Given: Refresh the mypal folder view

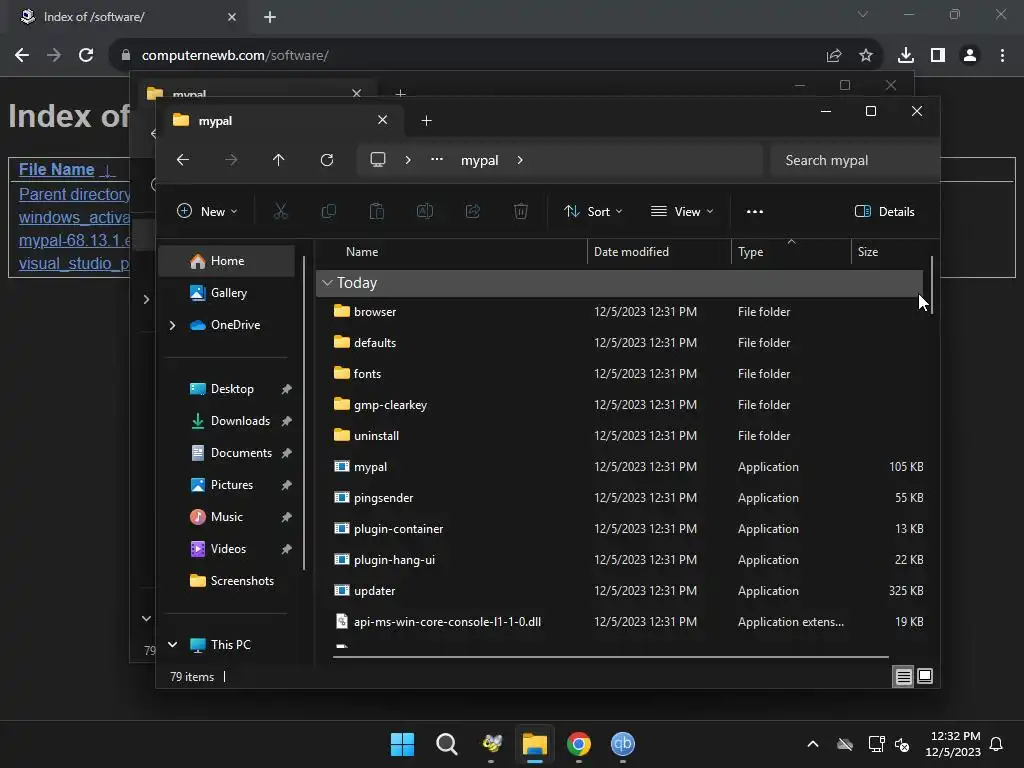Looking at the screenshot, I should click(327, 160).
